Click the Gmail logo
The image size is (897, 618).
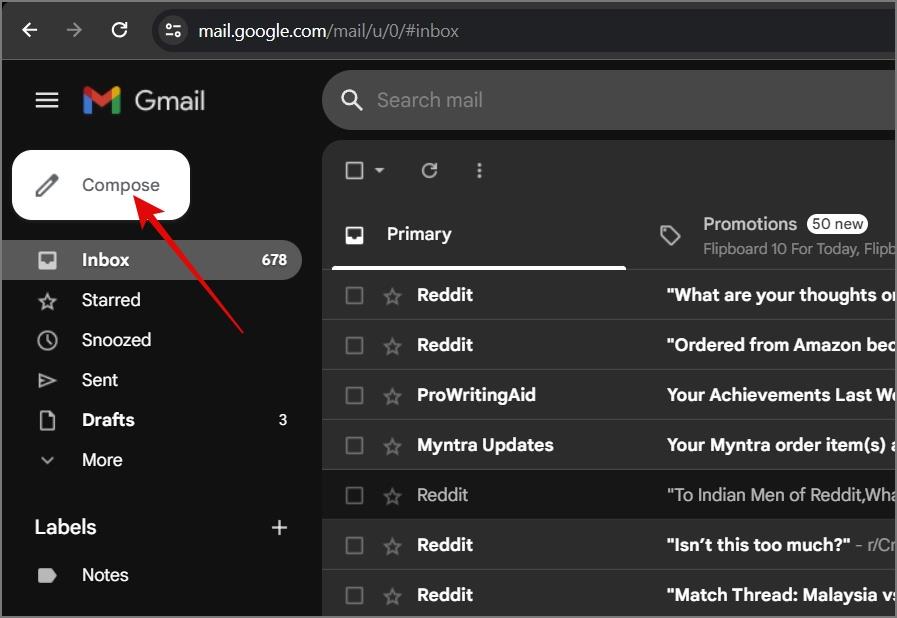pyautogui.click(x=144, y=100)
